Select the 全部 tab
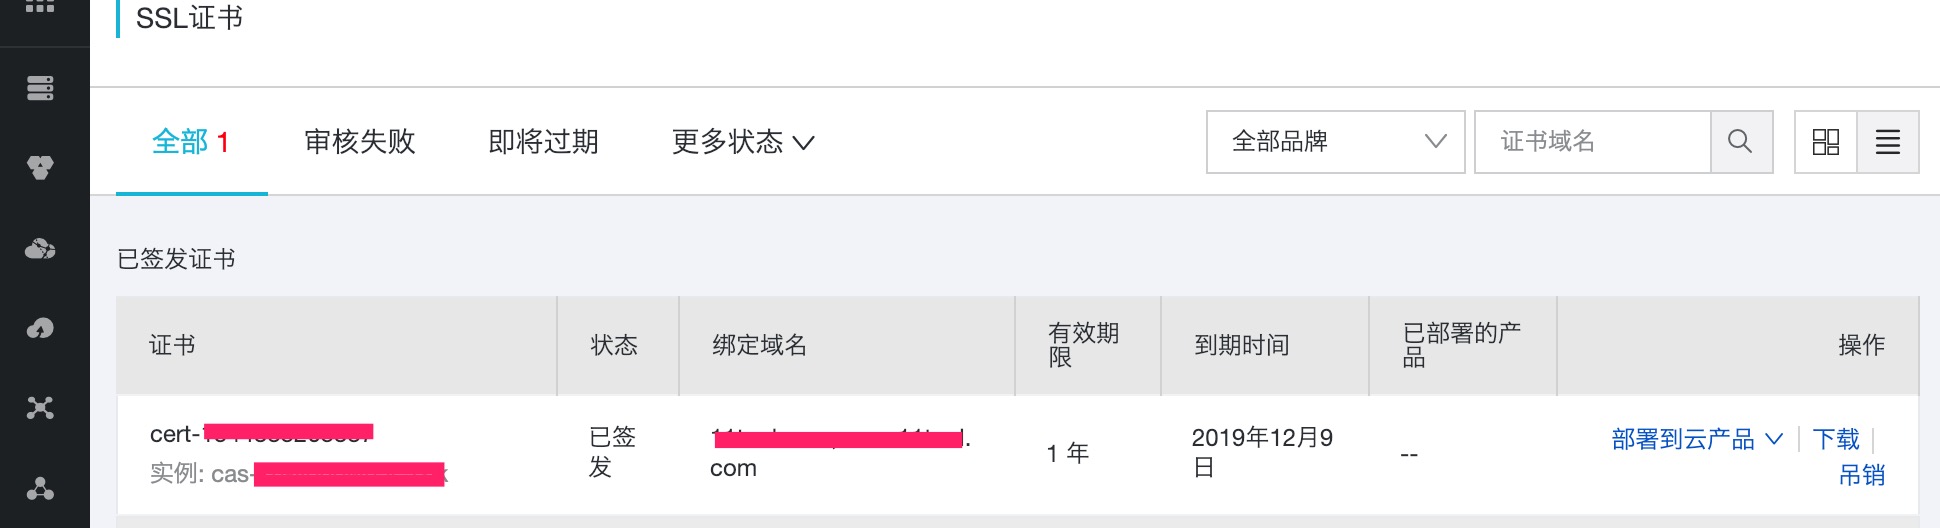Image resolution: width=1940 pixels, height=528 pixels. point(191,142)
